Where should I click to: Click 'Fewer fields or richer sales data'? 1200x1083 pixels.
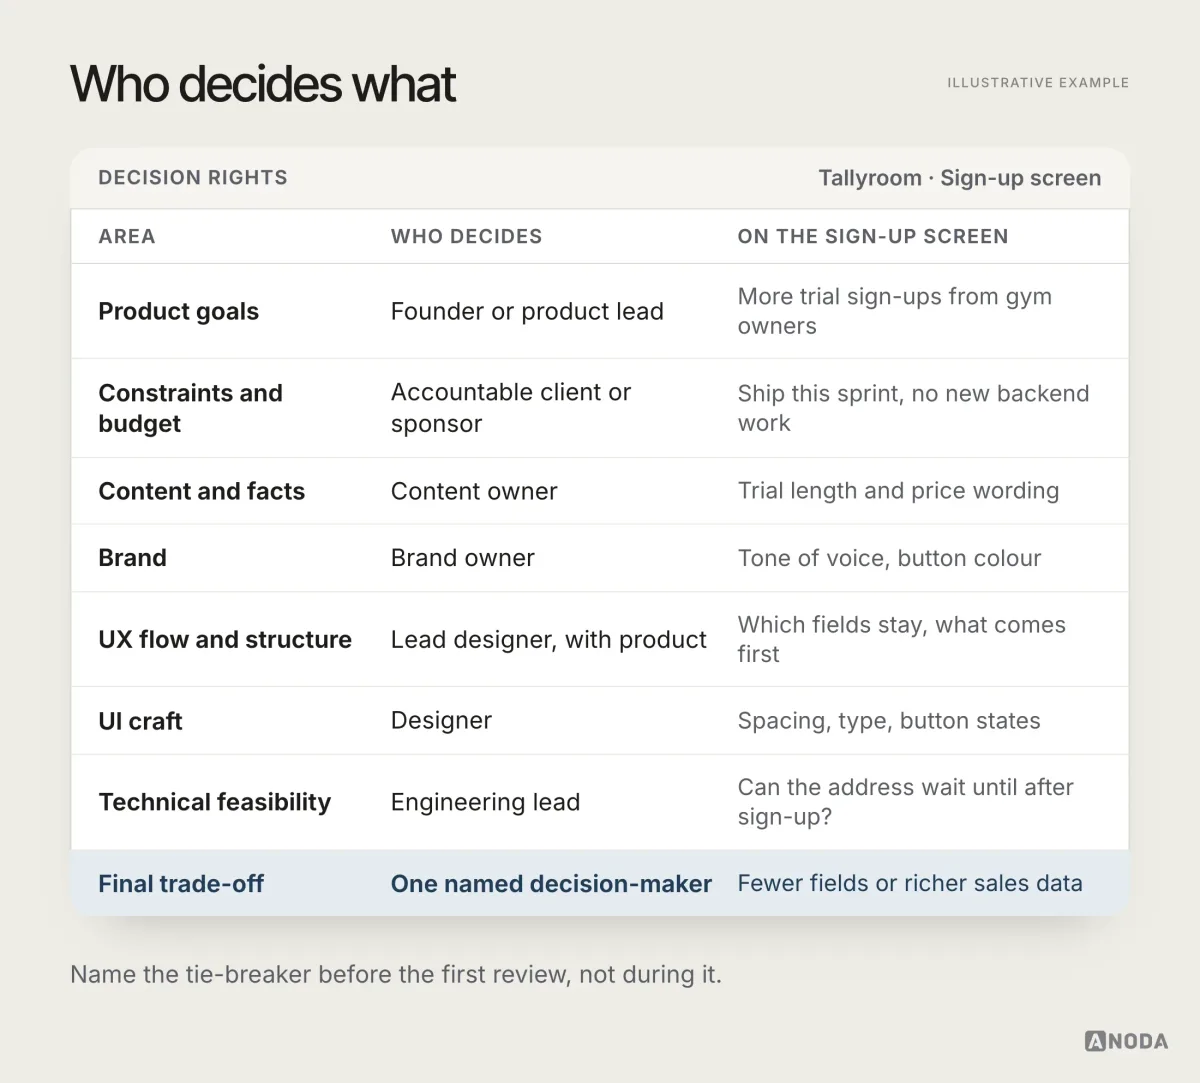click(x=910, y=884)
